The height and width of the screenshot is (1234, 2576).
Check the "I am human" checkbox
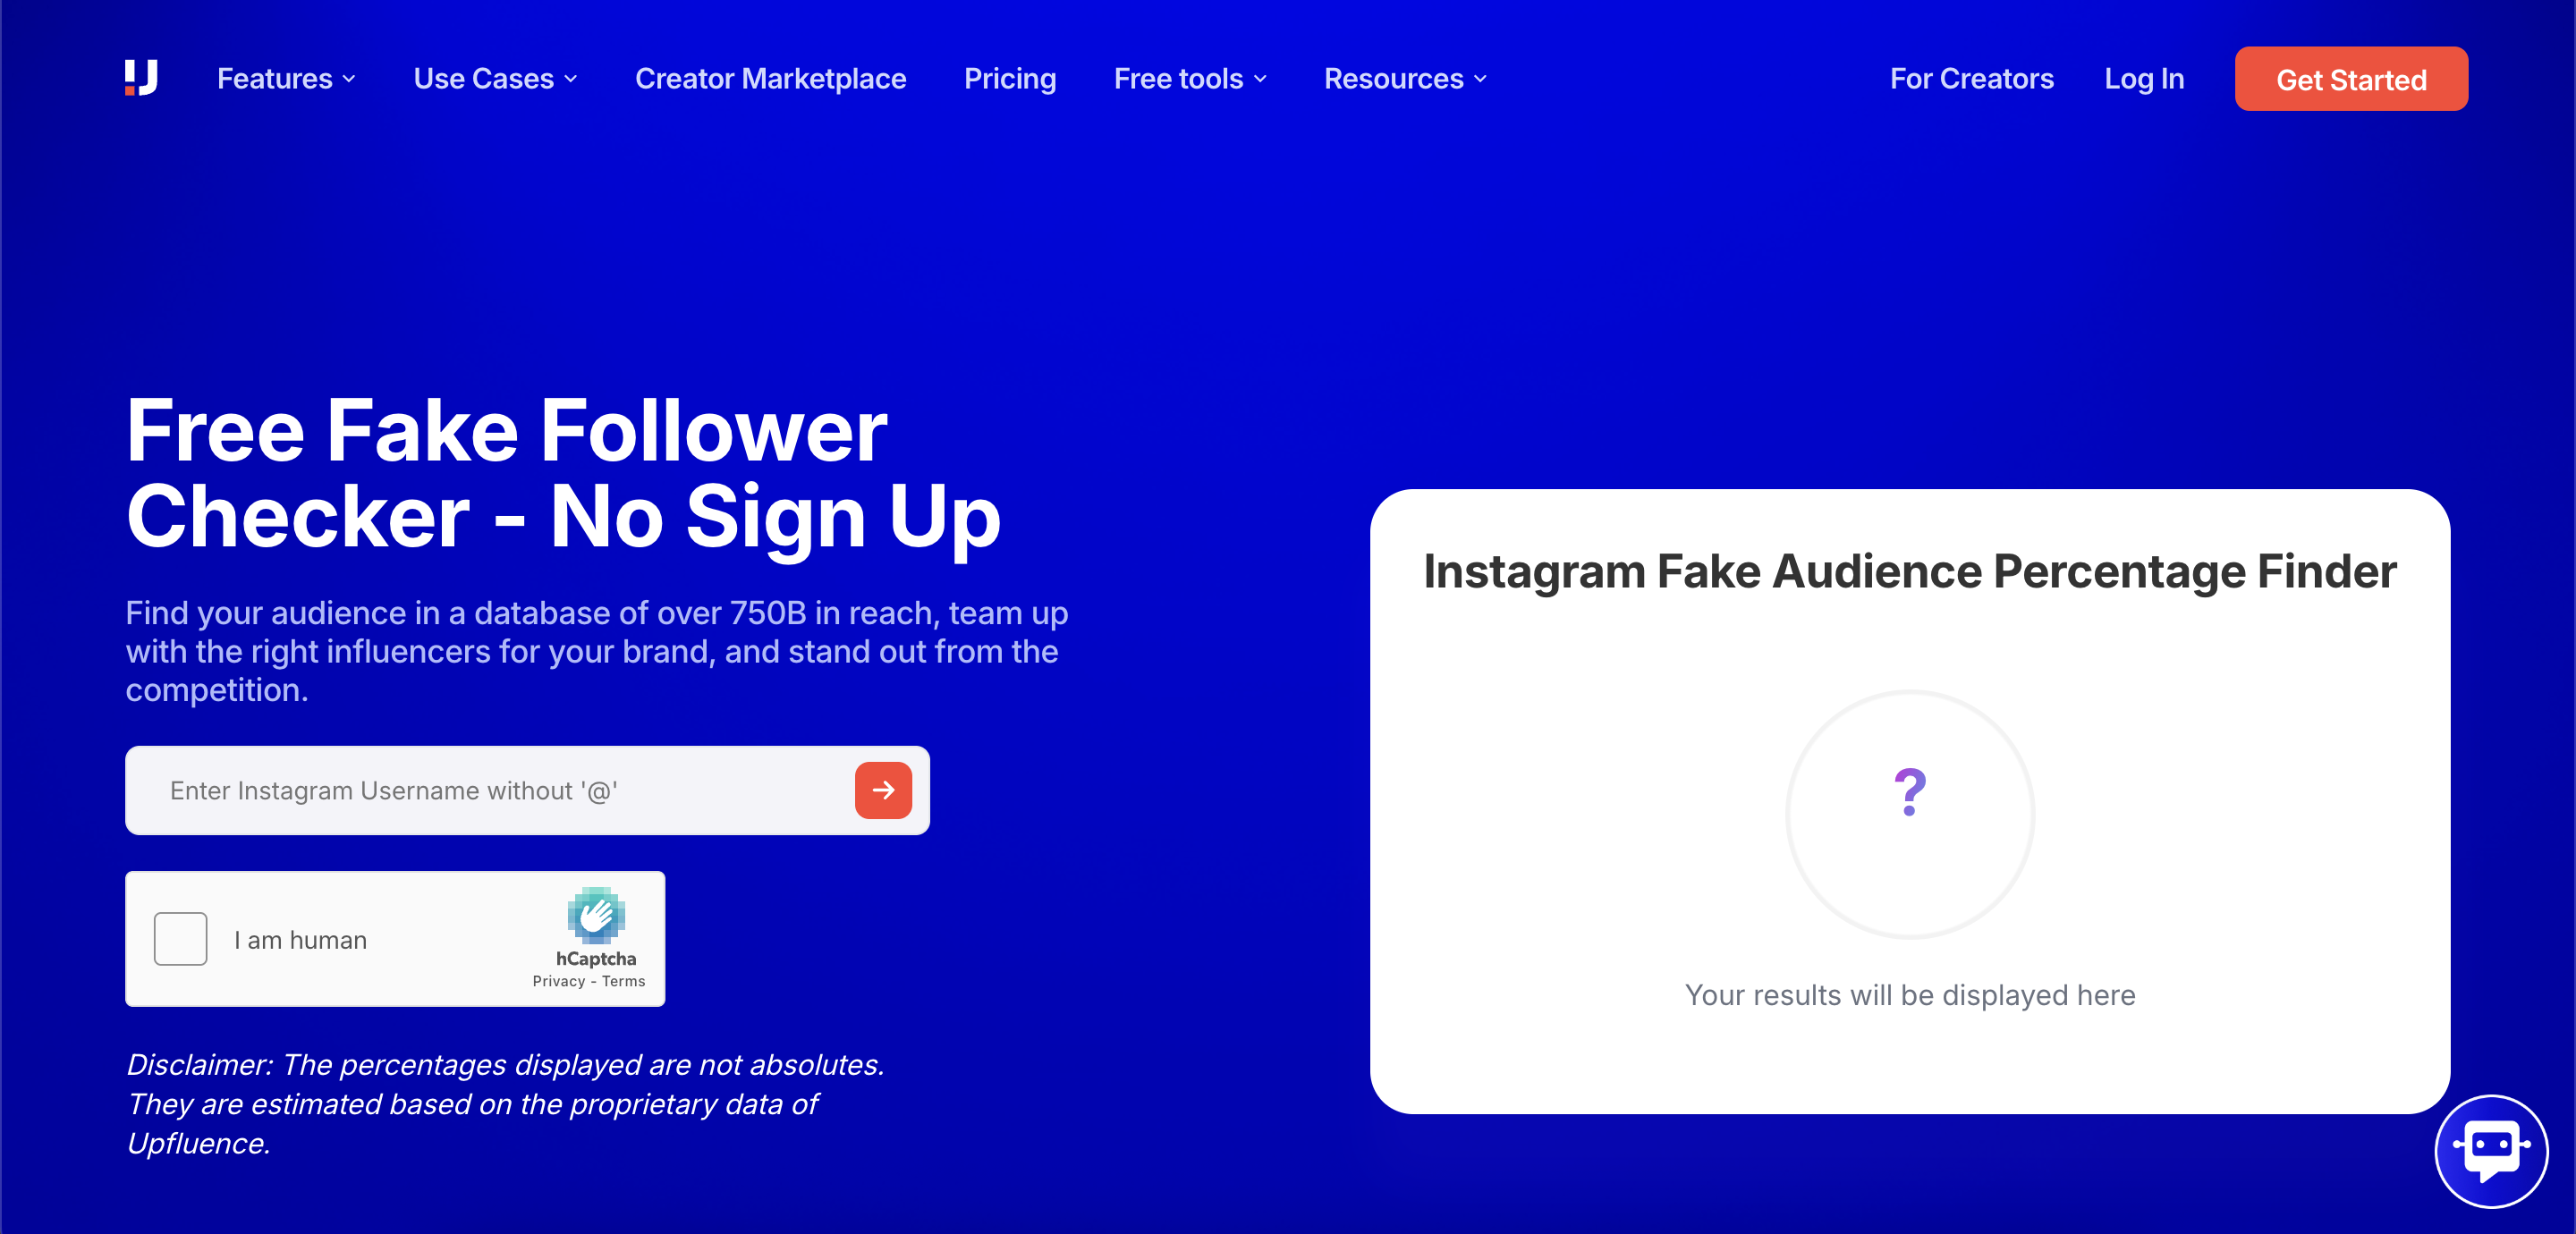pos(181,939)
